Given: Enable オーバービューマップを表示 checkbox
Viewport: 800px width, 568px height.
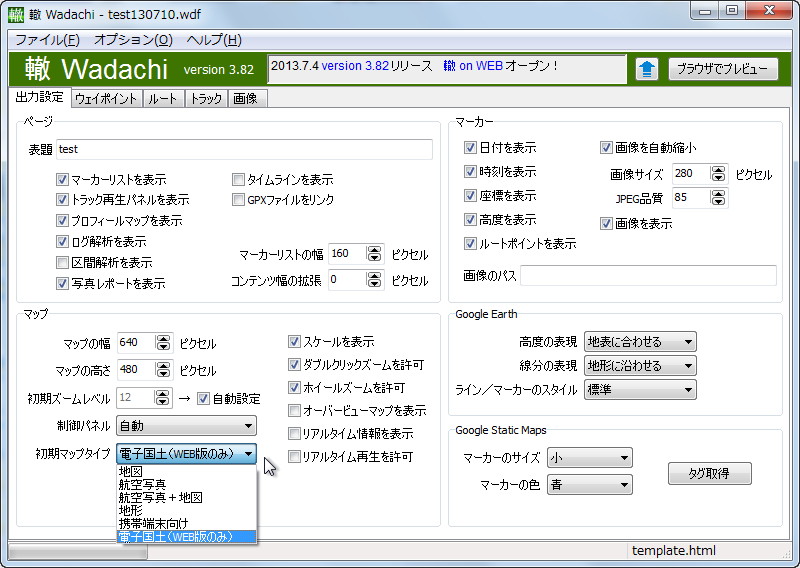Looking at the screenshot, I should pyautogui.click(x=294, y=410).
